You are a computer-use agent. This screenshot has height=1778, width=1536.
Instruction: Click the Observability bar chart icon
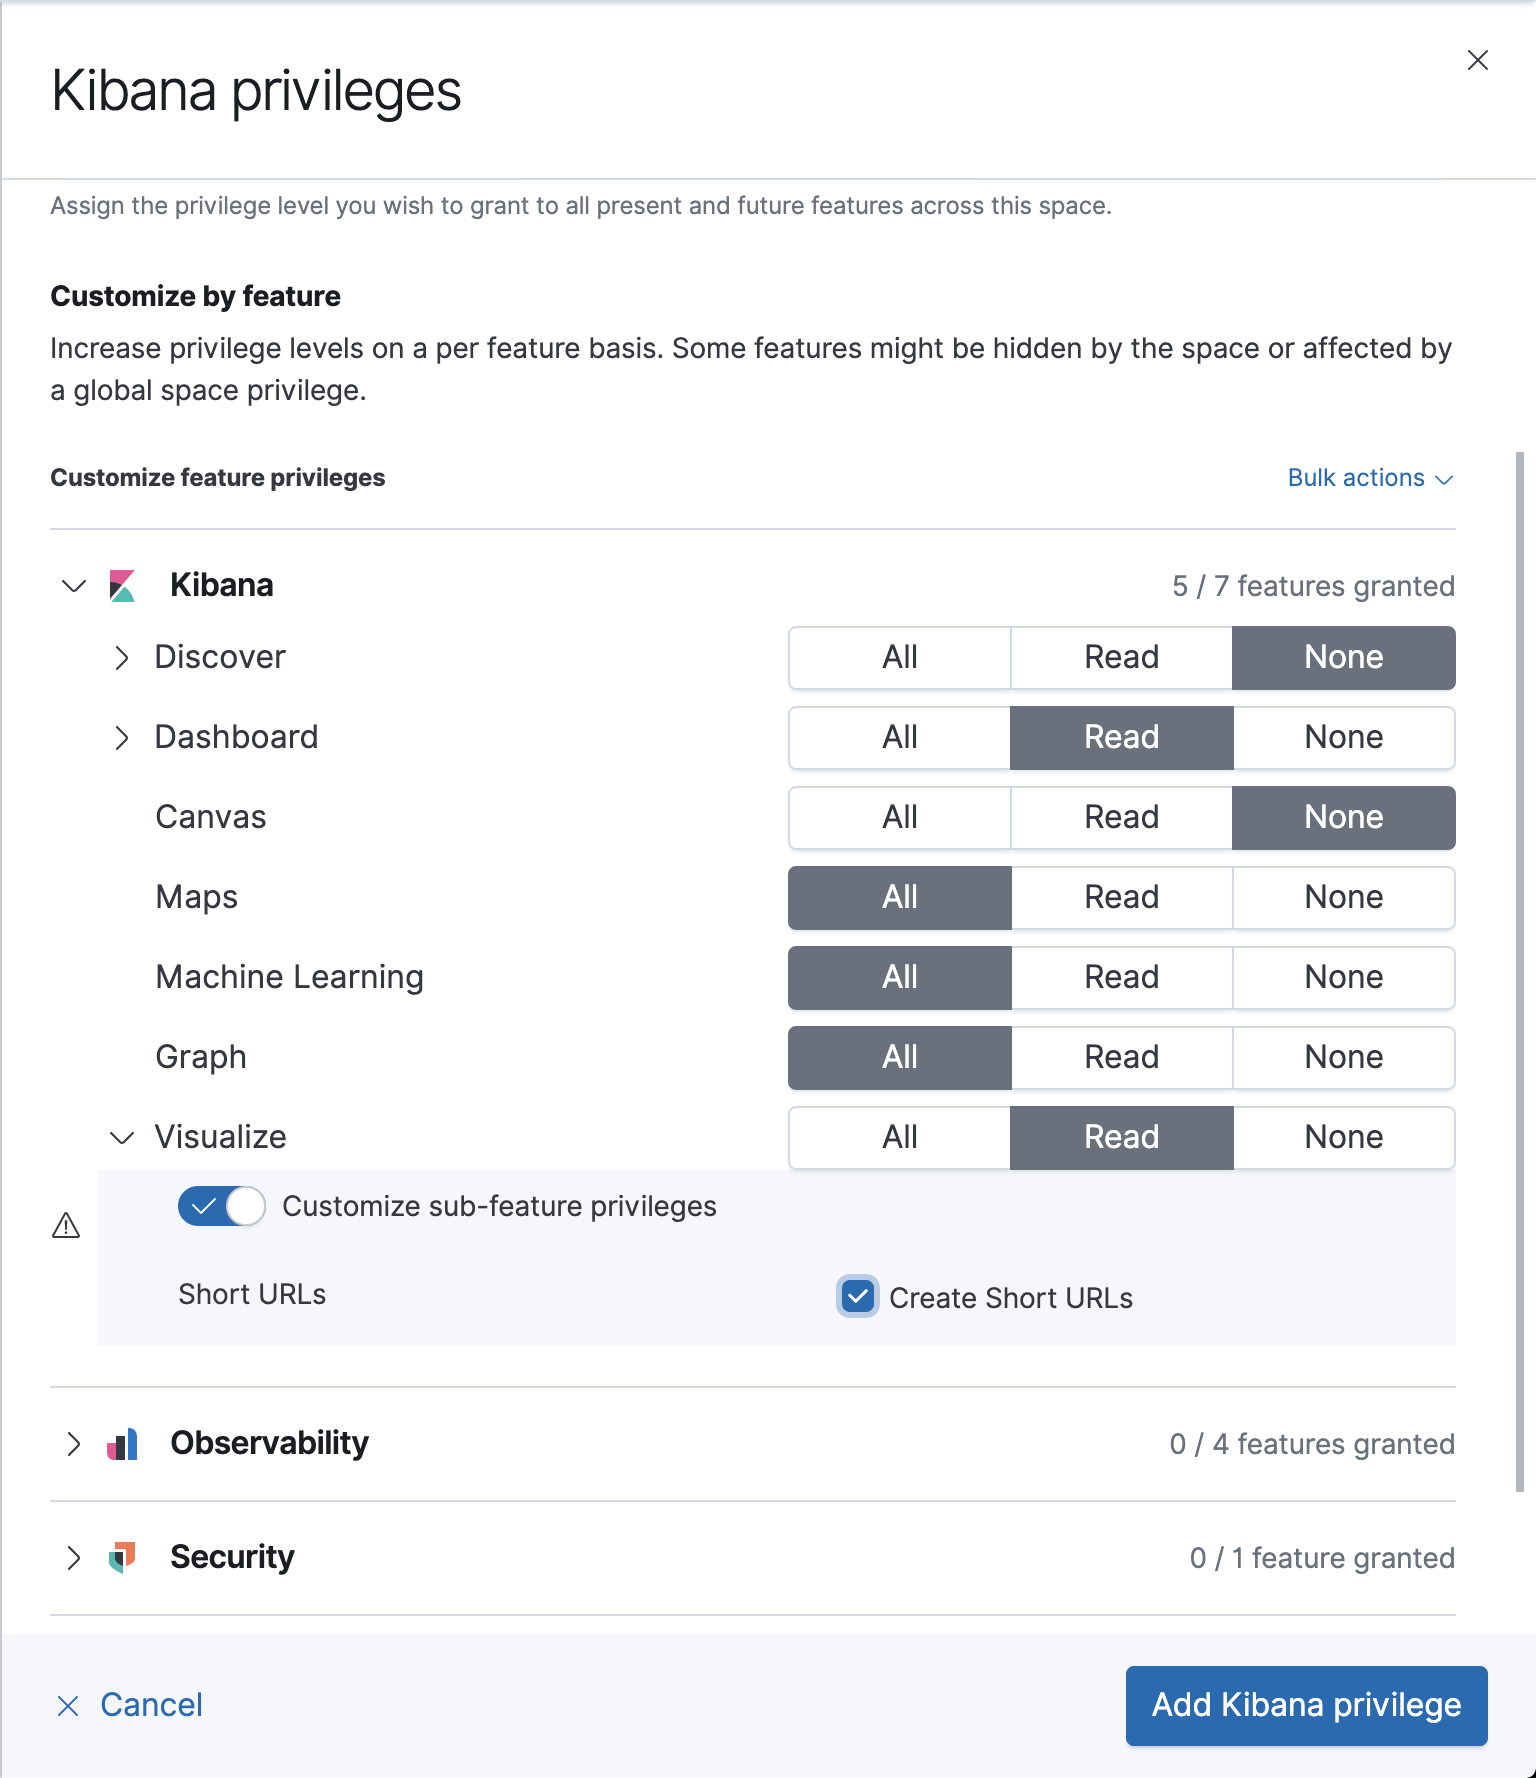pos(122,1444)
